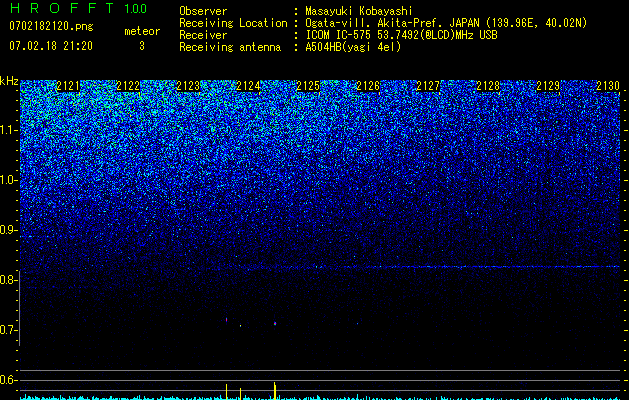Viewport: 629px width, 400px height.
Task: Click the 0.6 frequency axis label
Action: [x=8, y=380]
